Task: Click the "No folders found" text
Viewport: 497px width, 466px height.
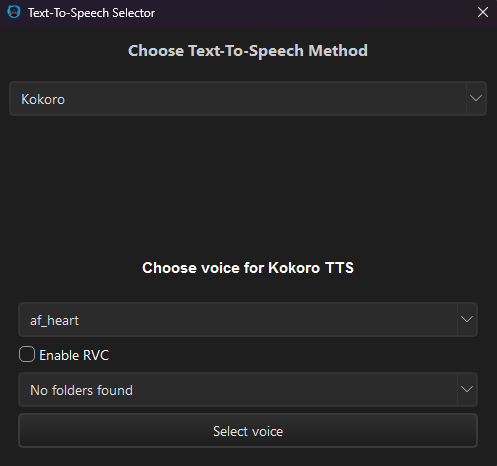Action: pyautogui.click(x=81, y=390)
